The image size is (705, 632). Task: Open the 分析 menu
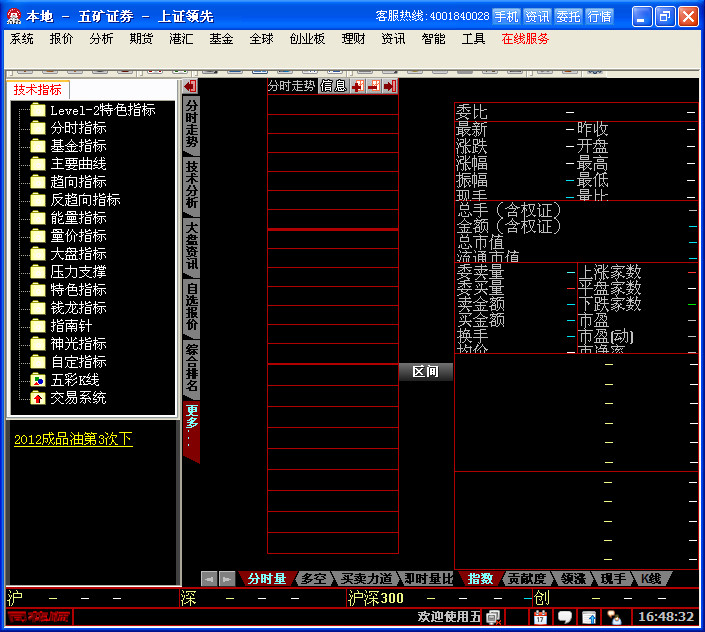[x=101, y=39]
